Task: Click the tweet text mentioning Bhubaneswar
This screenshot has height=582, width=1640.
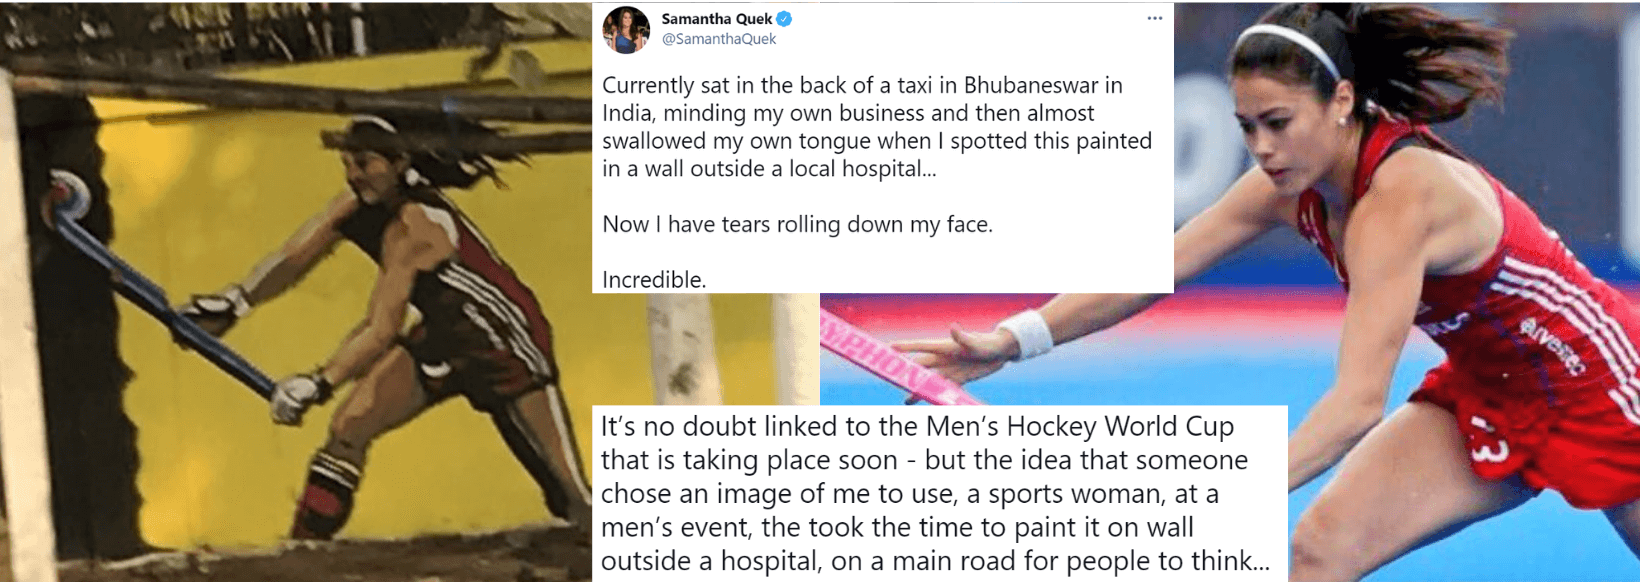Action: pyautogui.click(x=877, y=126)
